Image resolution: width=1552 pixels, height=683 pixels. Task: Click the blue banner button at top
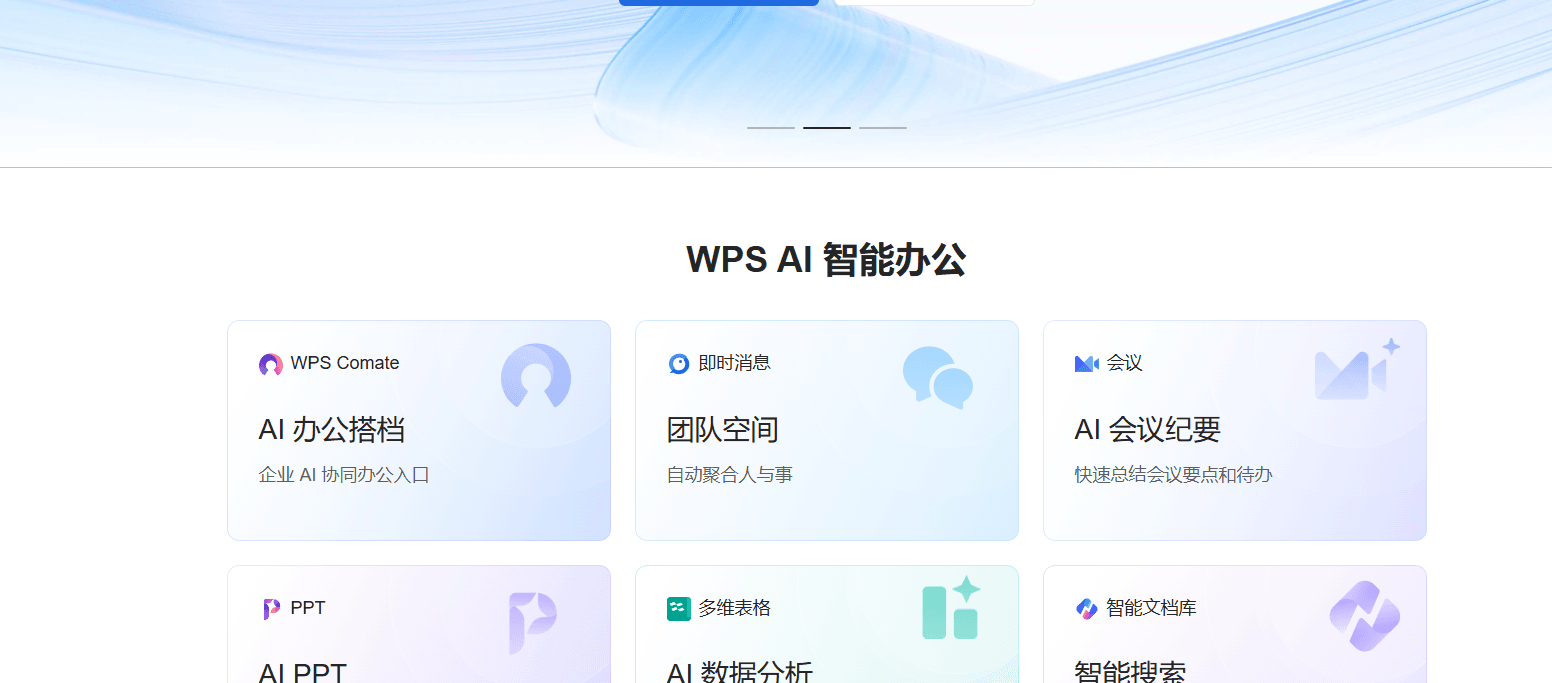click(x=719, y=2)
